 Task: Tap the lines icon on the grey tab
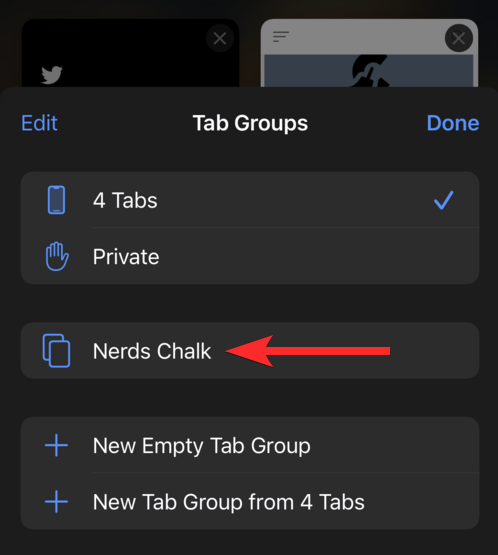click(x=281, y=36)
